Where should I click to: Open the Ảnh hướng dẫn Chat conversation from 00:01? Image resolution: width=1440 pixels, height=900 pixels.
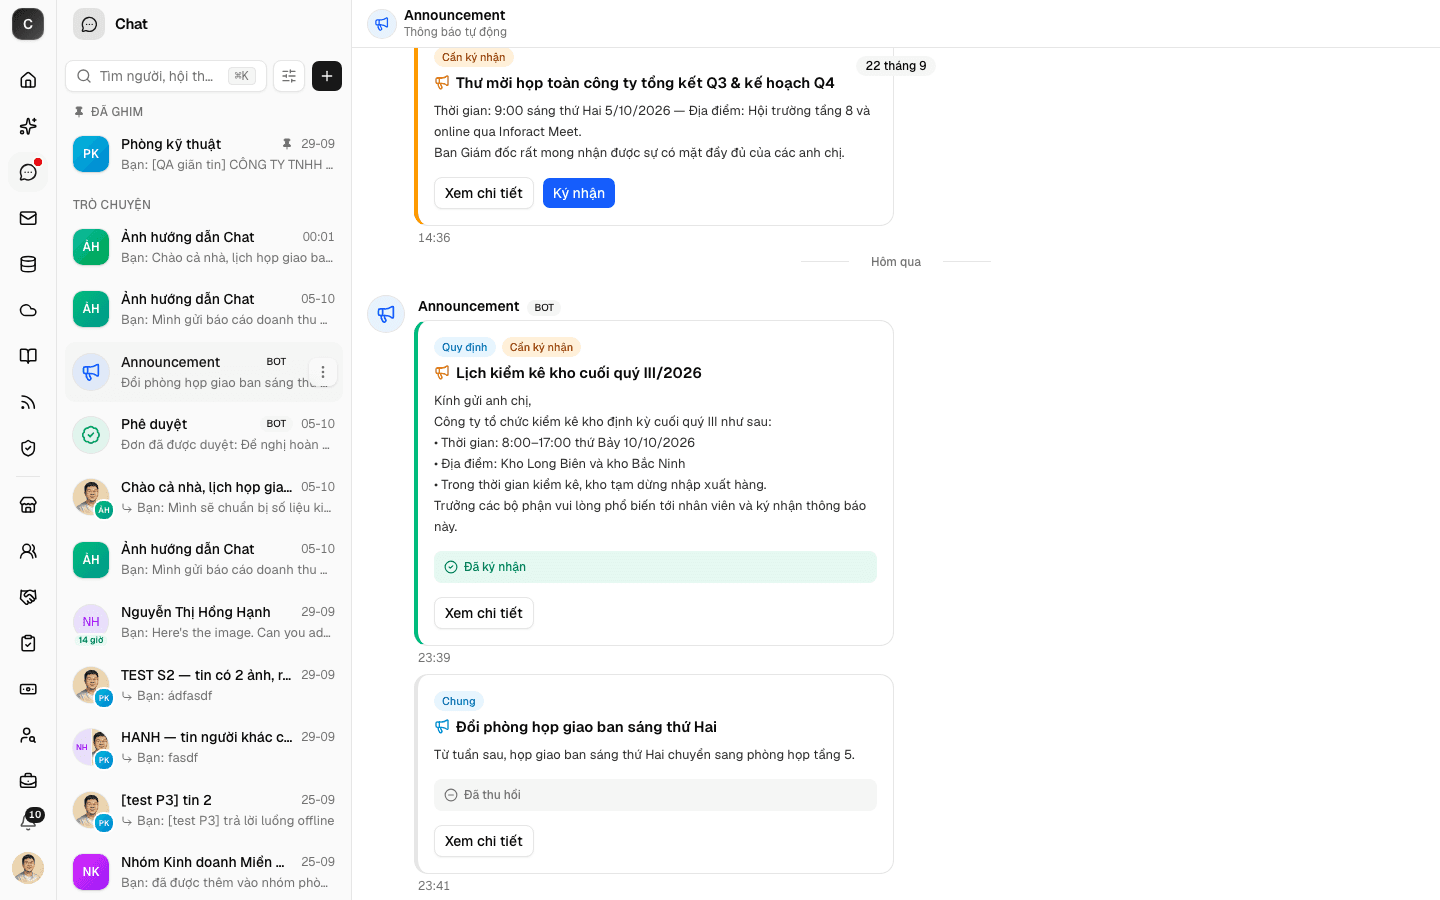coord(204,247)
